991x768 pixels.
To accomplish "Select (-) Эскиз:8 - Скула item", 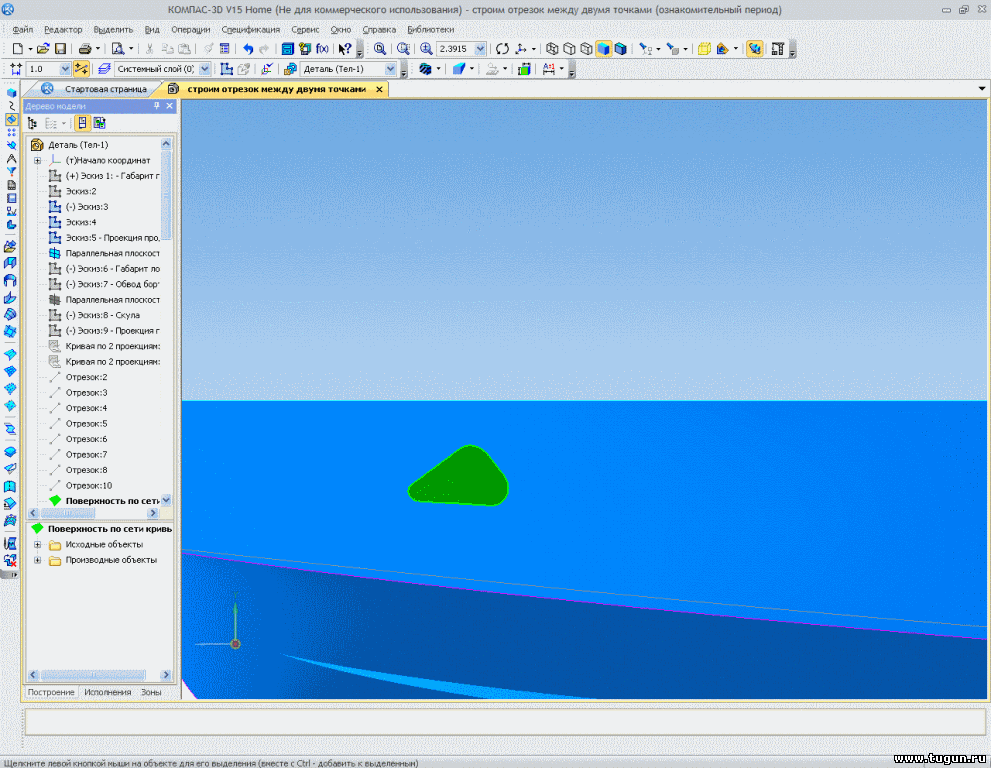I will 102,315.
